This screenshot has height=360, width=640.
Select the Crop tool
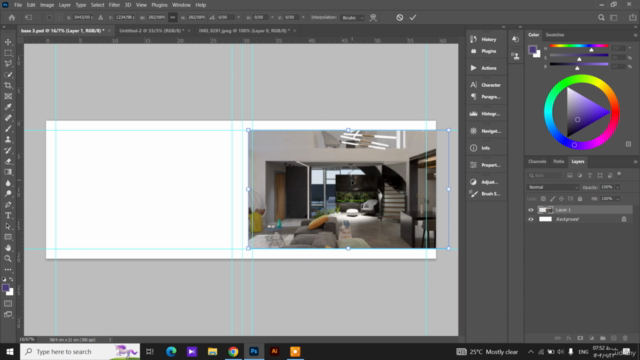pyautogui.click(x=8, y=85)
